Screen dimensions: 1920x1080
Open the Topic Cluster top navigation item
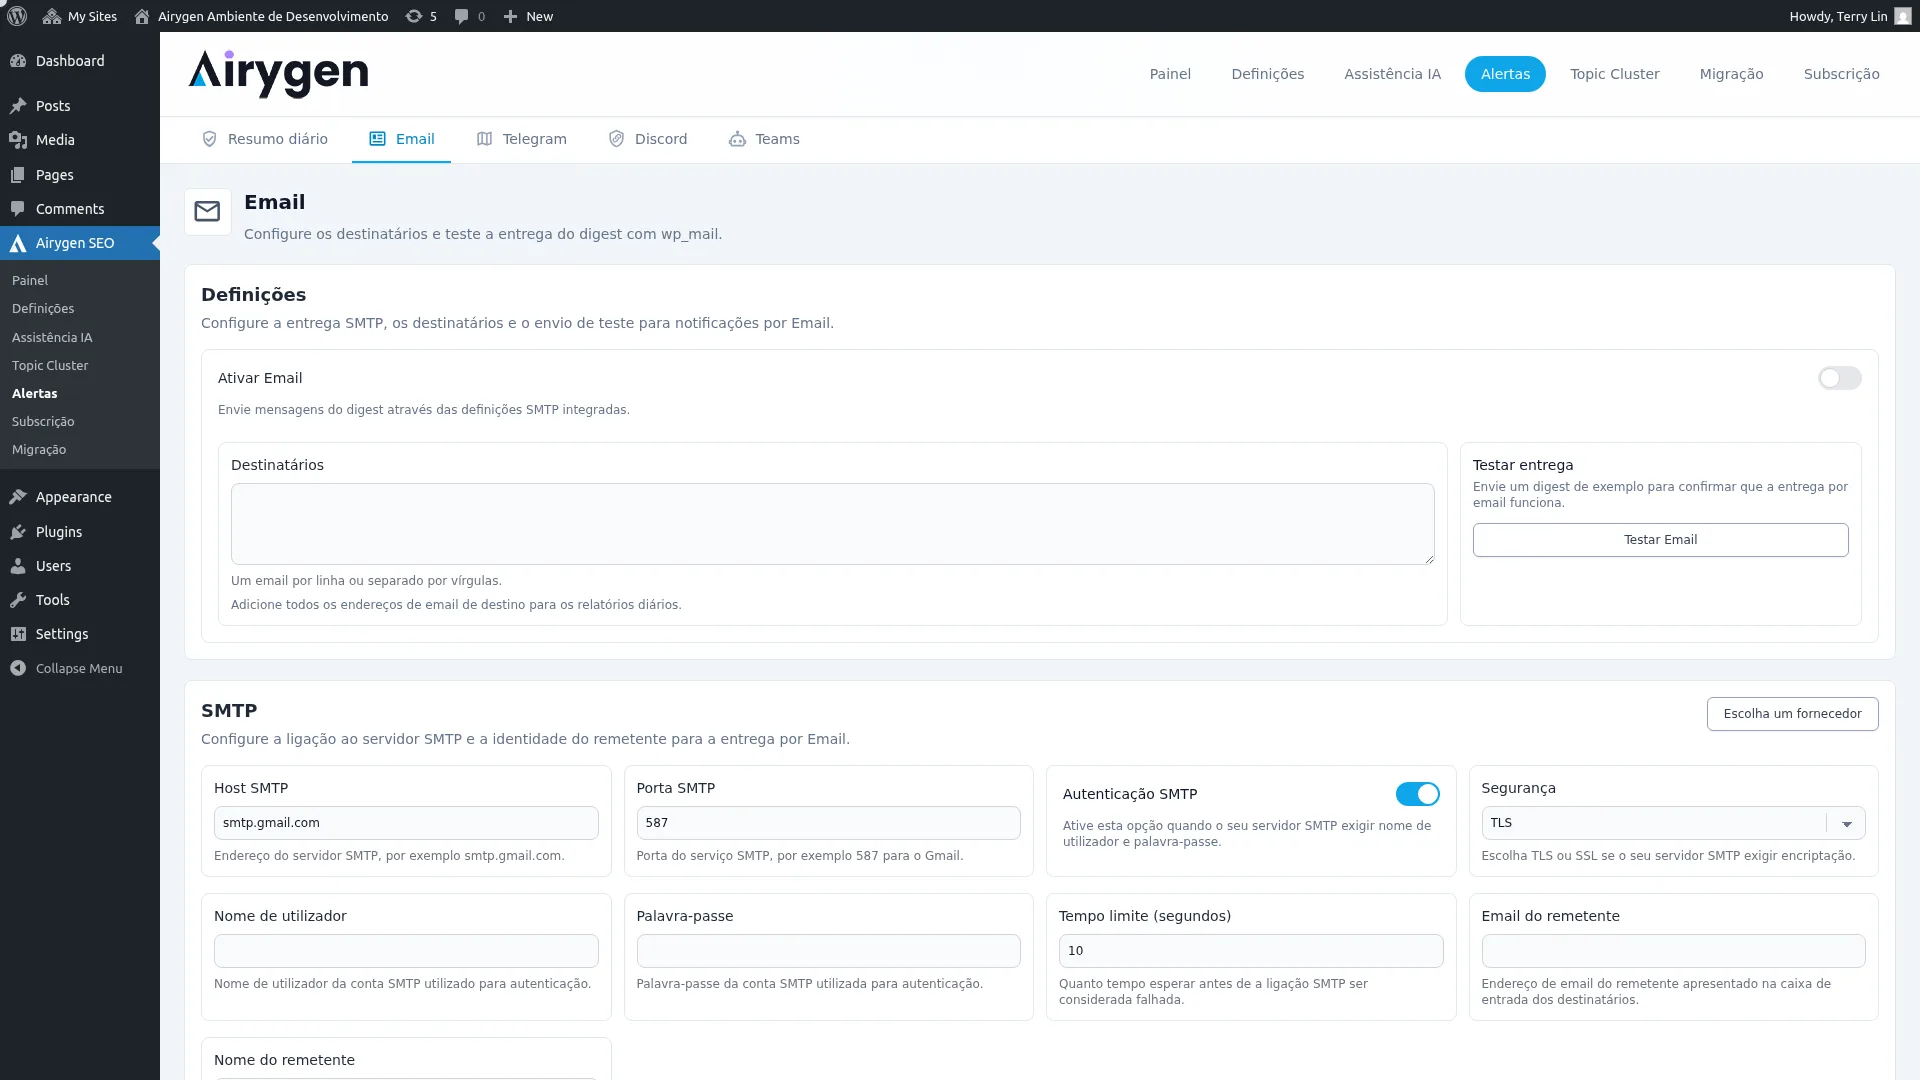[x=1614, y=74]
